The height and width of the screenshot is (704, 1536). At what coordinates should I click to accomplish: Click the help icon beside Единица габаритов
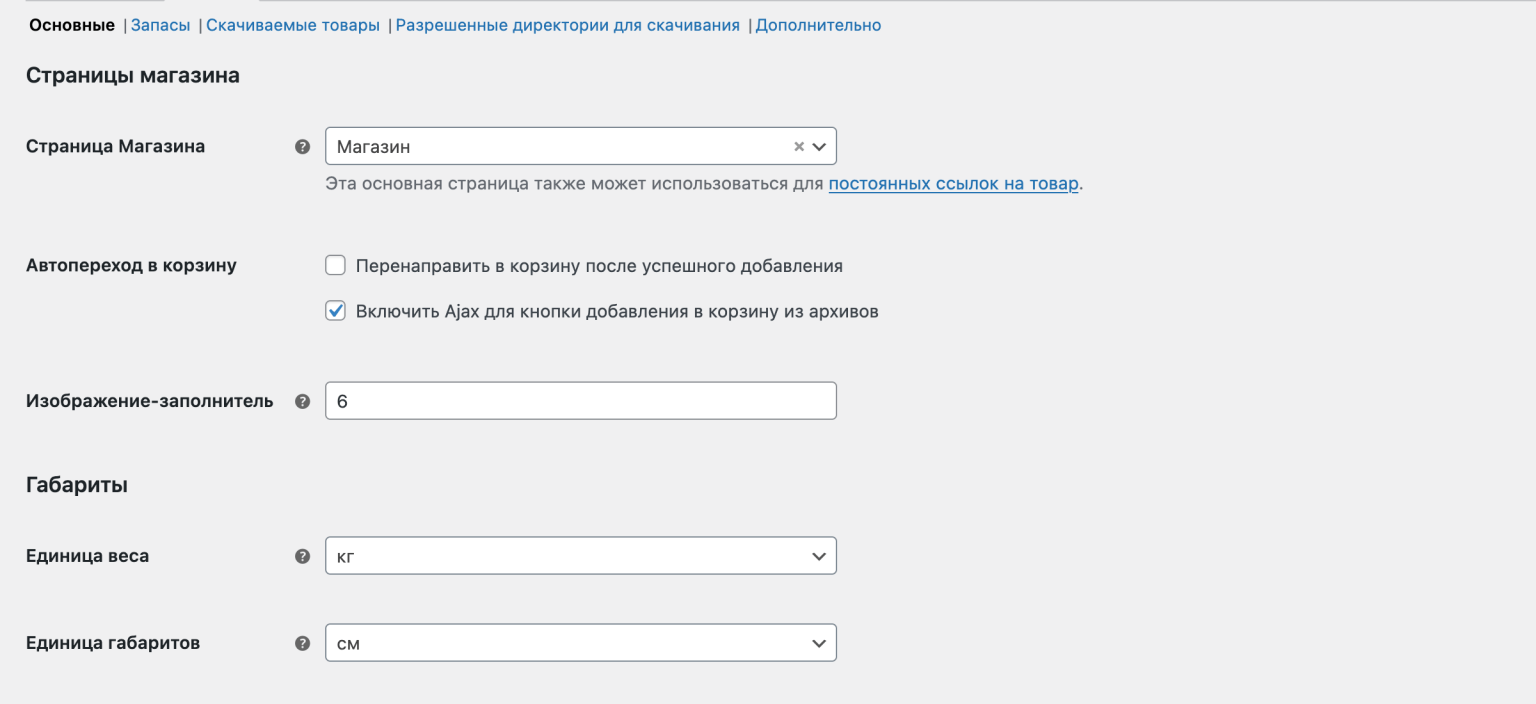click(x=302, y=643)
